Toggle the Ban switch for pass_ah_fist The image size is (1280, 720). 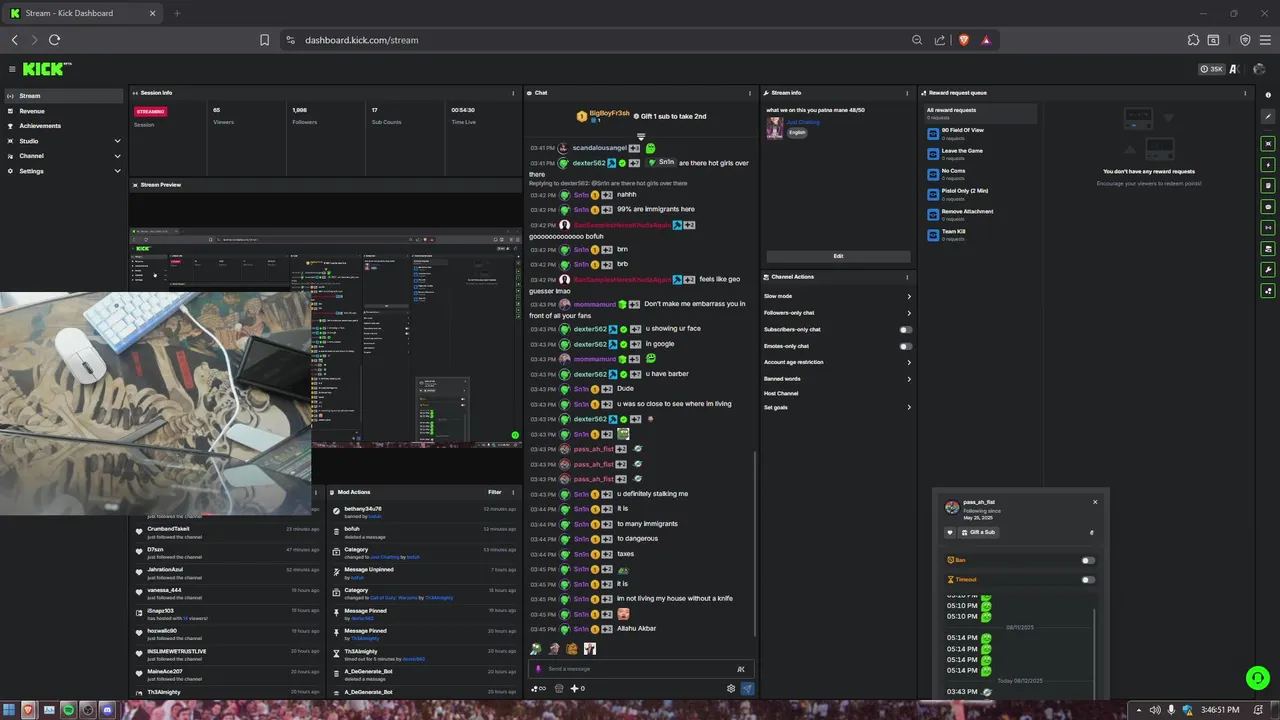point(1088,560)
